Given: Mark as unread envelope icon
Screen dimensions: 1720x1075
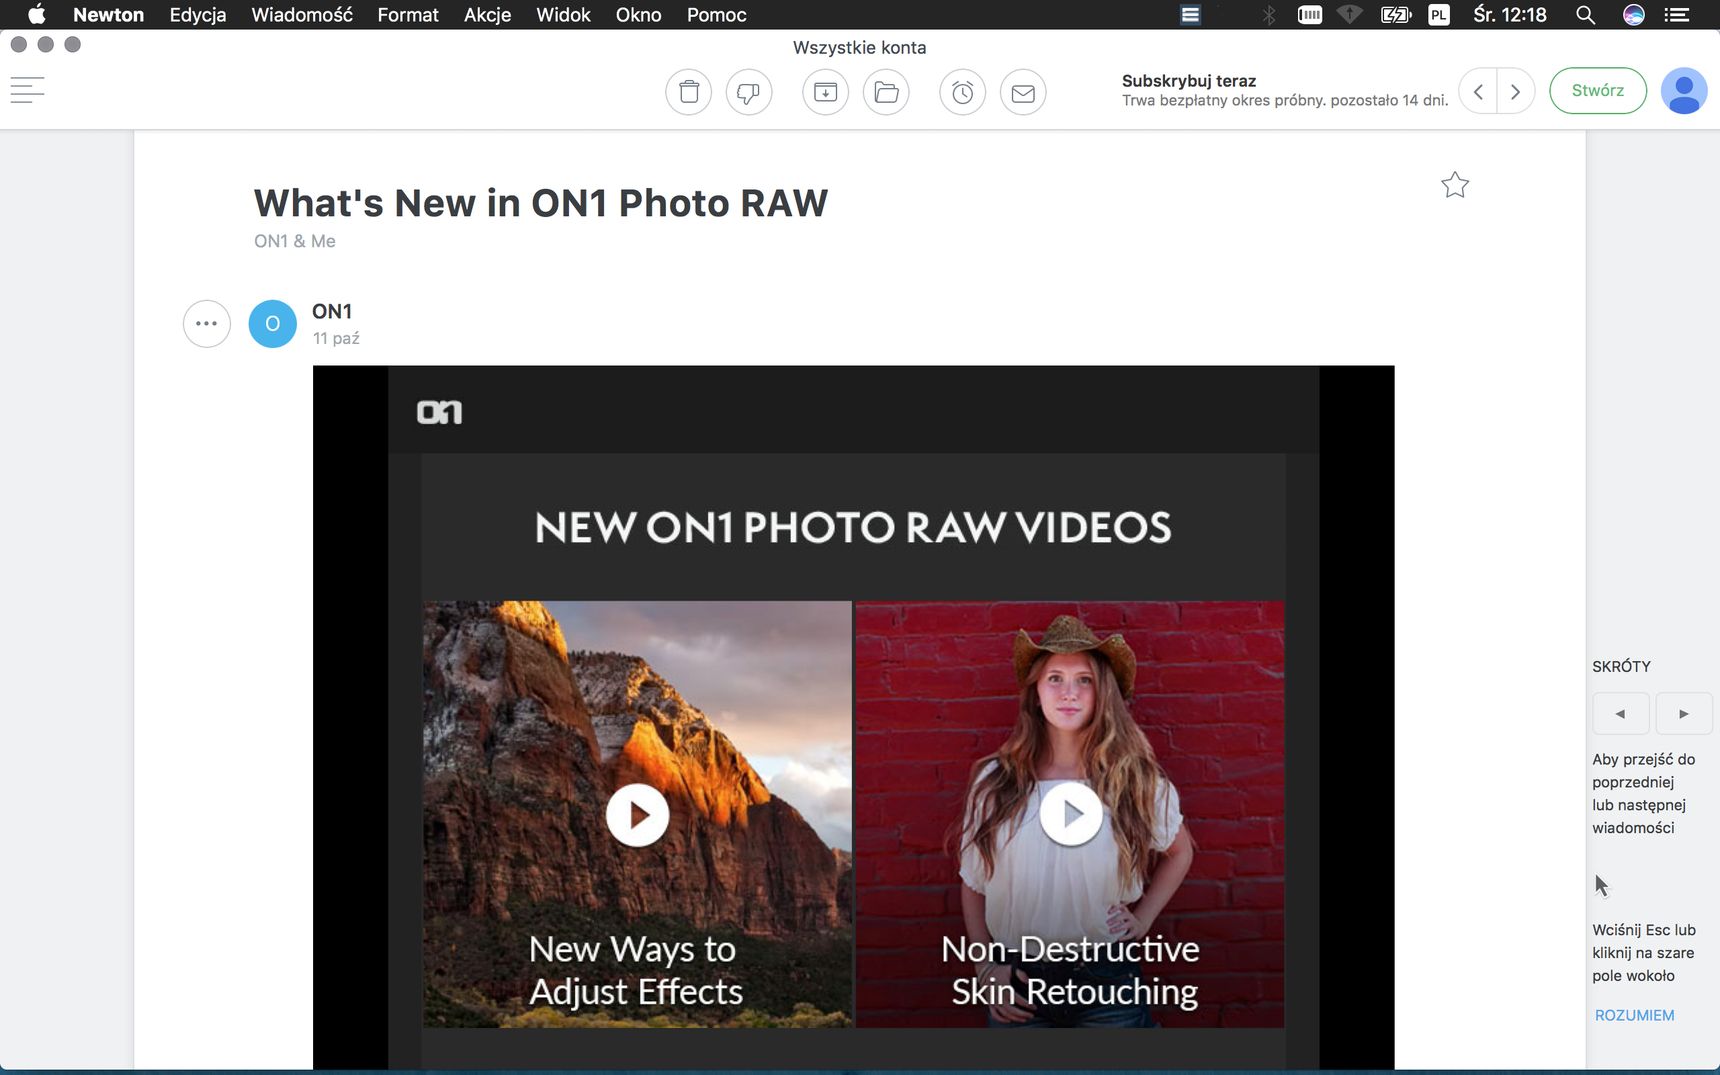Looking at the screenshot, I should [x=1023, y=92].
